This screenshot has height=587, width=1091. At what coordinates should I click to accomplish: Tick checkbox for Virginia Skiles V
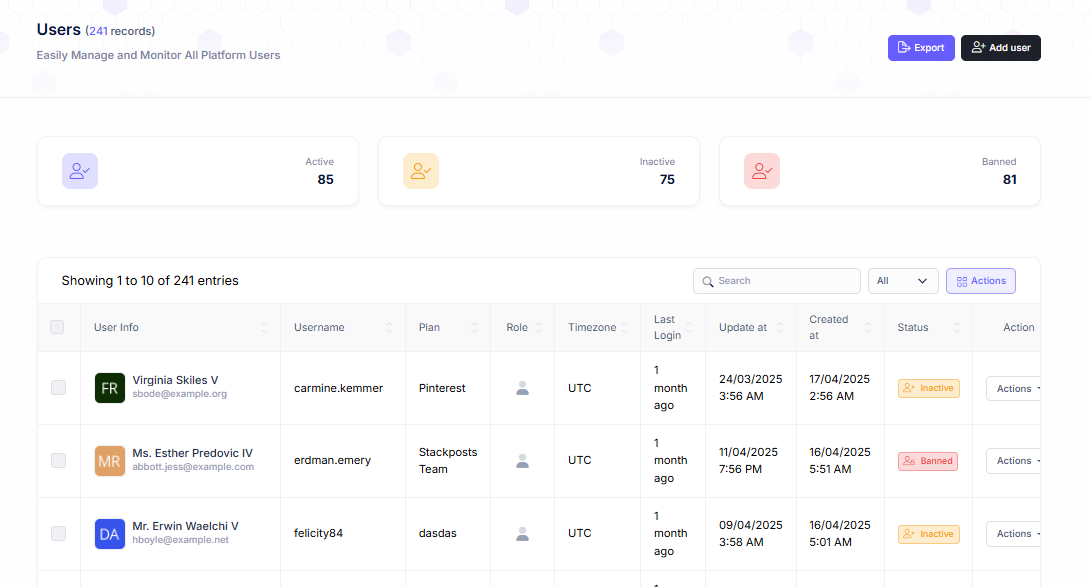pos(58,387)
